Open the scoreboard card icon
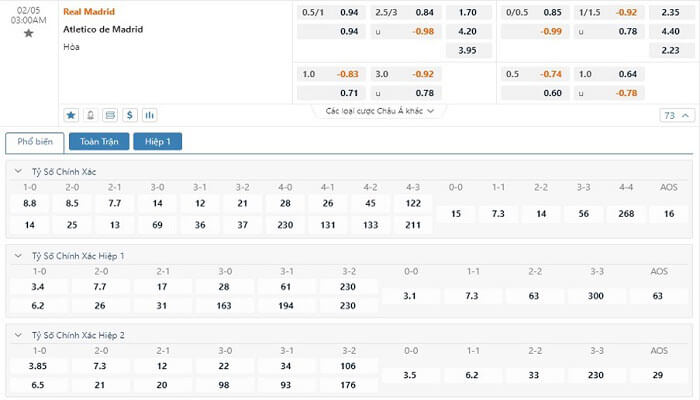 click(x=110, y=115)
